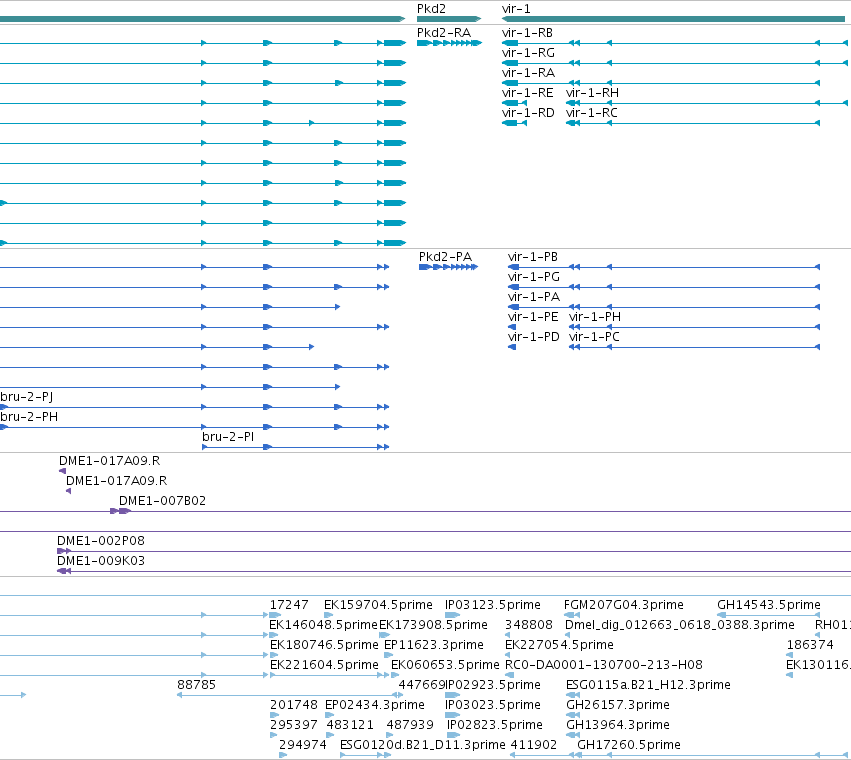Screen dimensions: 851x760
Task: Click the Pkd2-PA protein glyph
Action: (448, 268)
